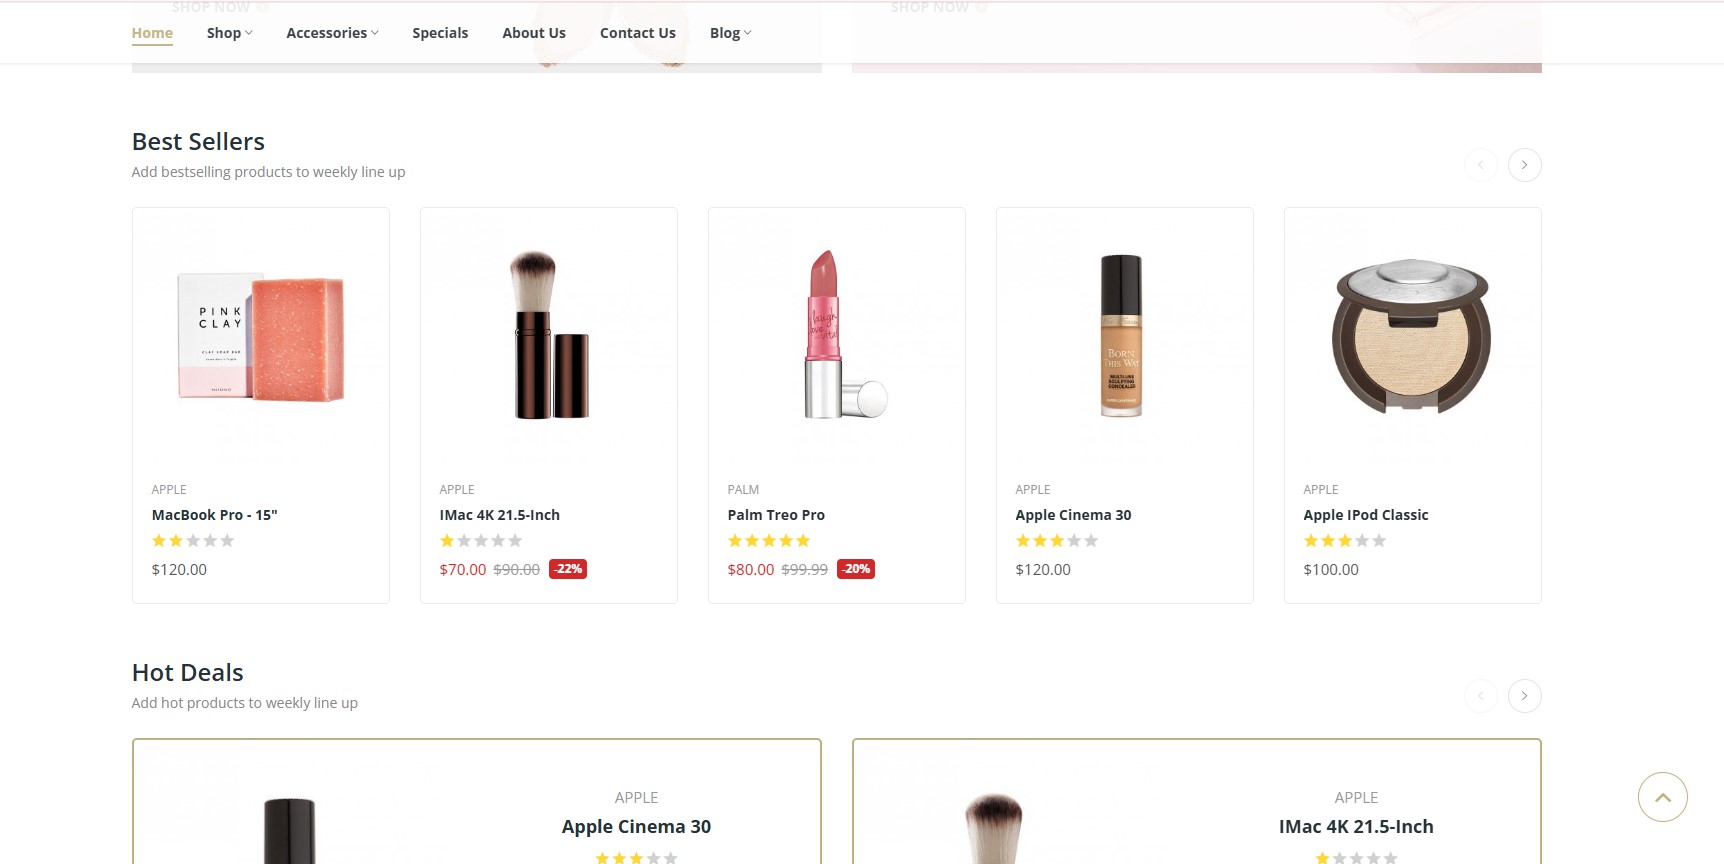Viewport: 1724px width, 864px height.
Task: Open the IMac 4K 21.5-Inch Best Sellers link
Action: coord(500,515)
